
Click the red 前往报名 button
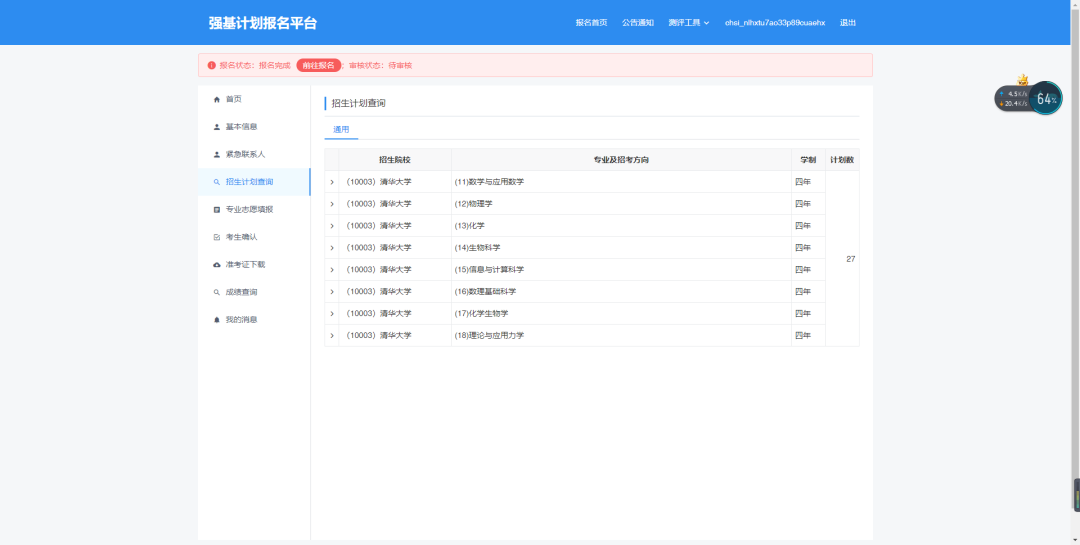(319, 65)
